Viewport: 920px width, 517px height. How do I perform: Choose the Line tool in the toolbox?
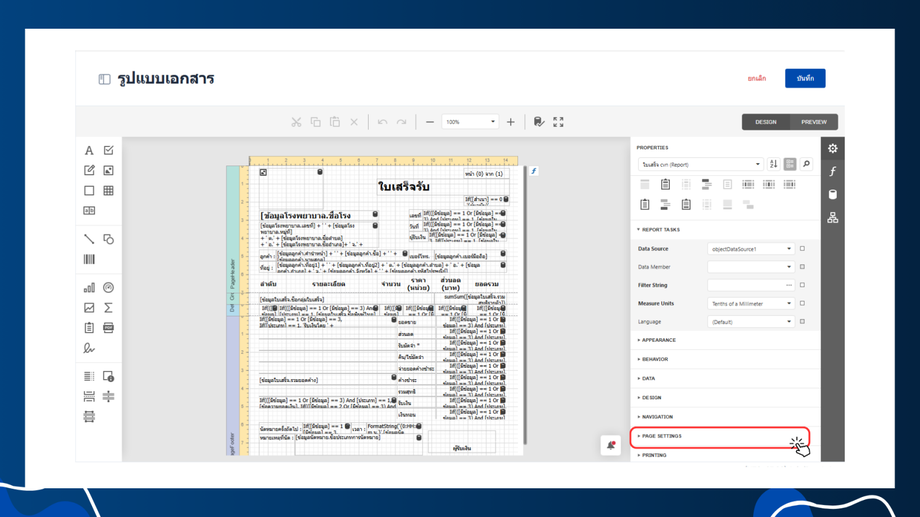89,239
